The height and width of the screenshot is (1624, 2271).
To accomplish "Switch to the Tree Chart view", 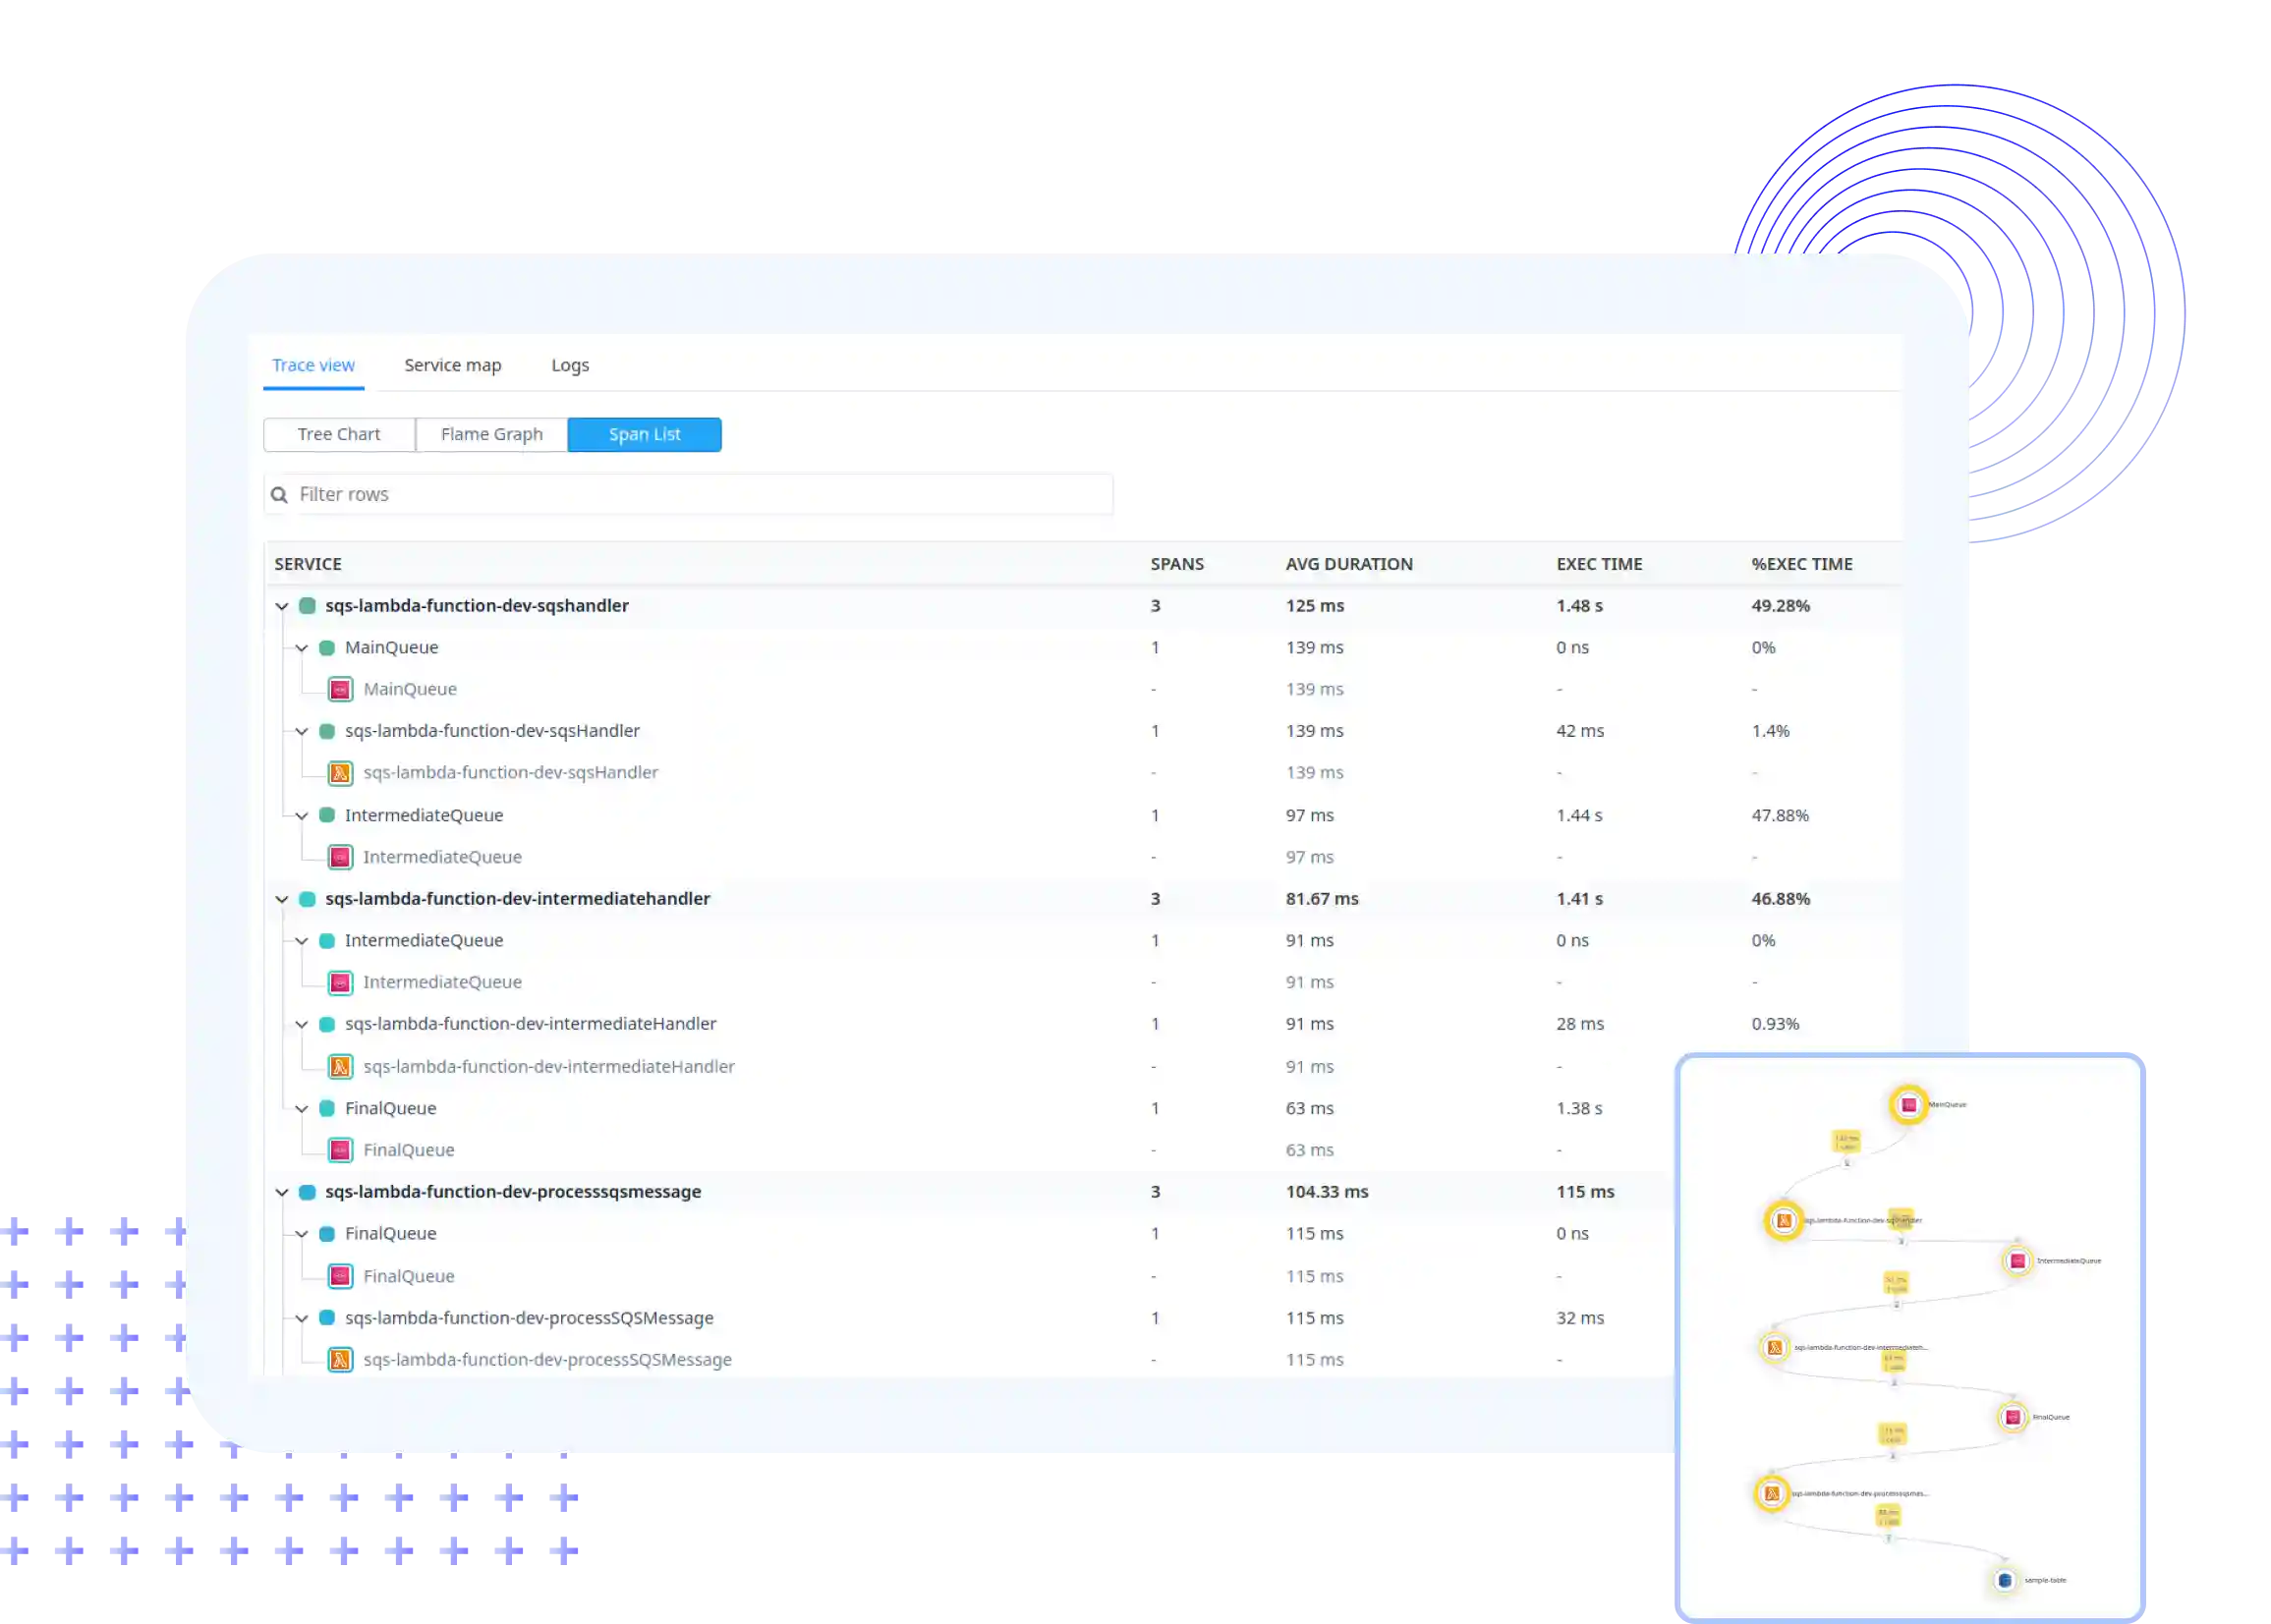I will coord(337,432).
